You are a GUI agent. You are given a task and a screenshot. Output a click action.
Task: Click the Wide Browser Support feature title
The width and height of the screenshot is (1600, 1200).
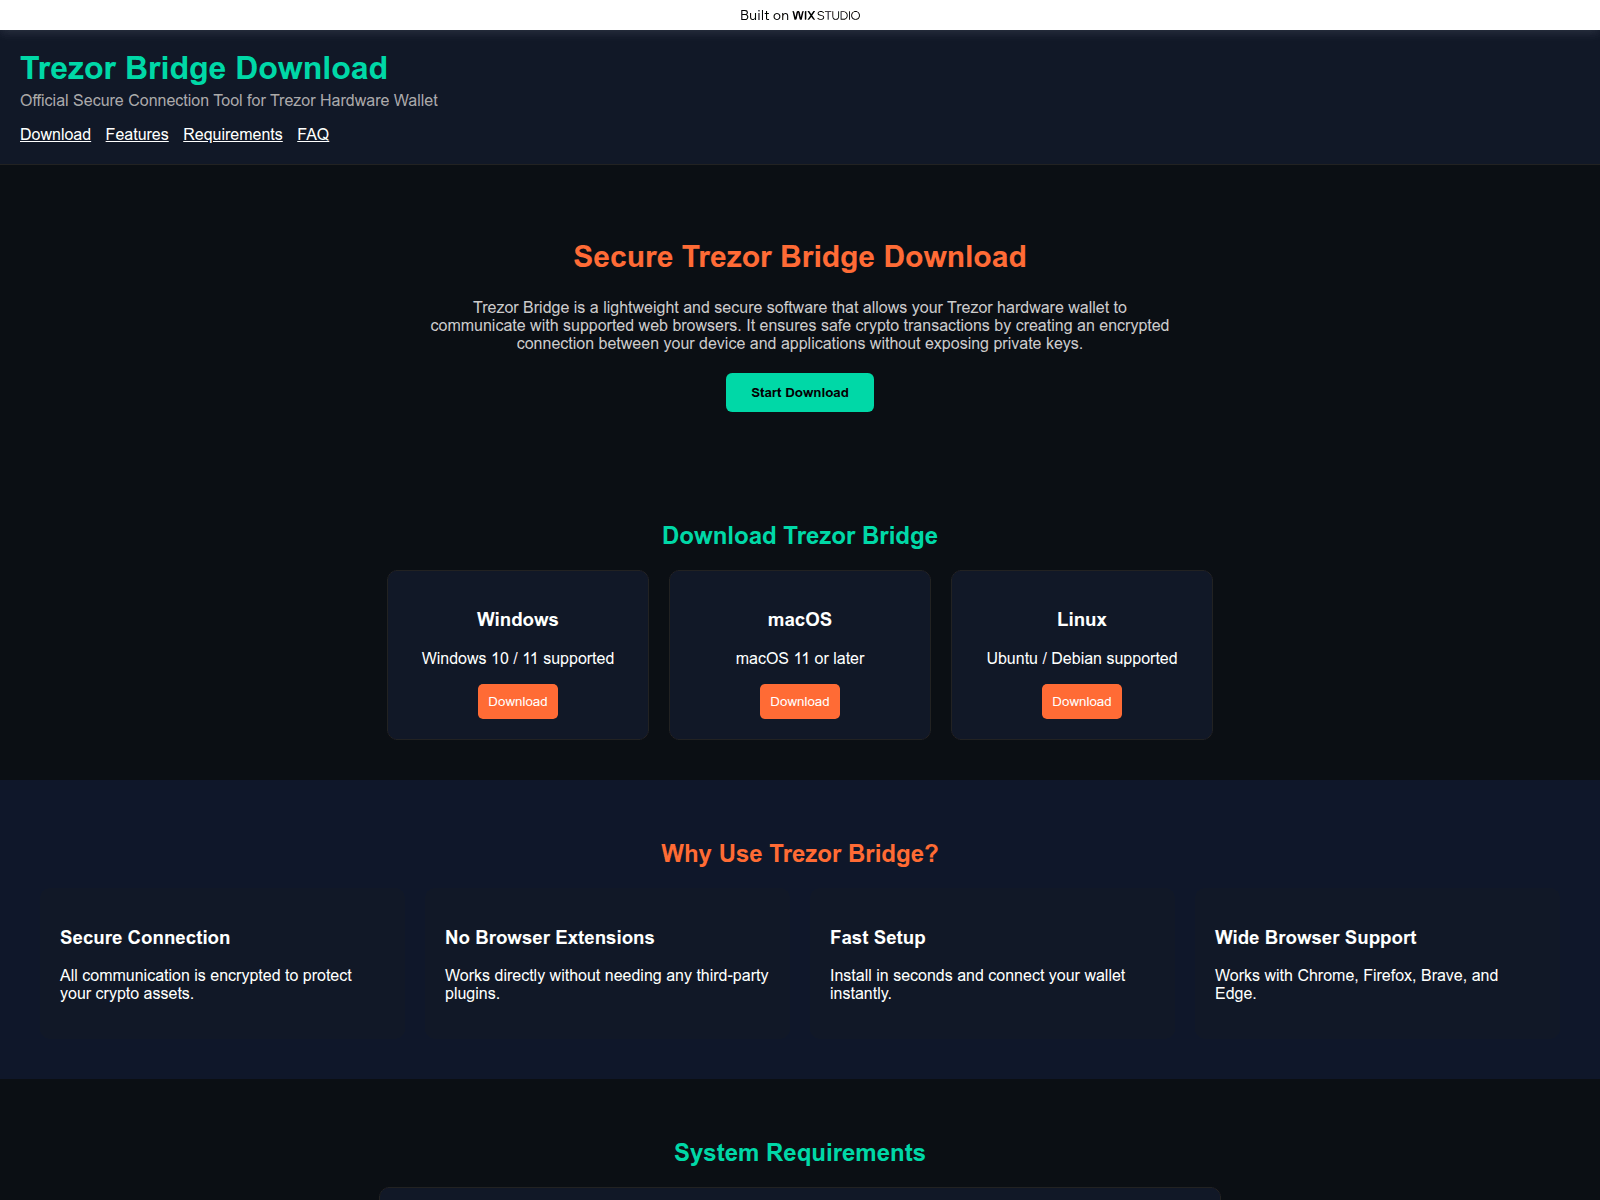(1315, 937)
